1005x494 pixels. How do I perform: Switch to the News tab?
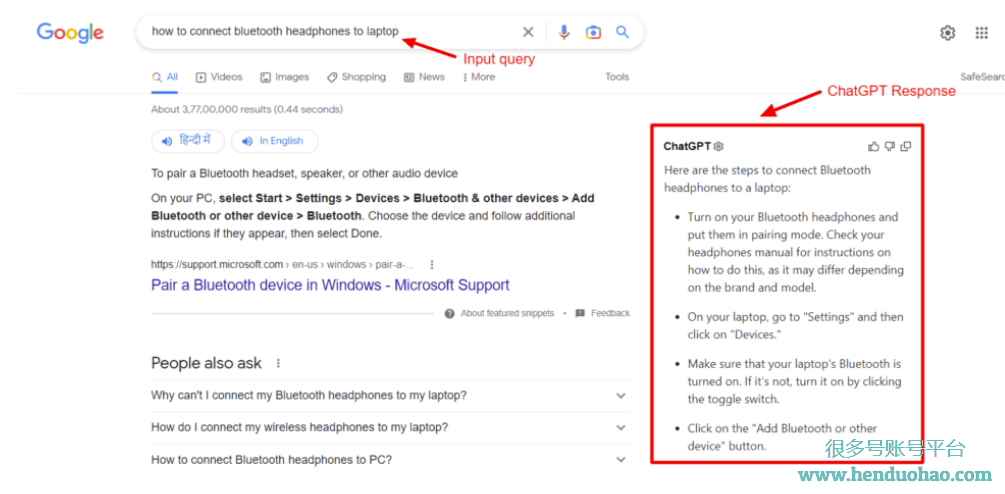coord(424,77)
